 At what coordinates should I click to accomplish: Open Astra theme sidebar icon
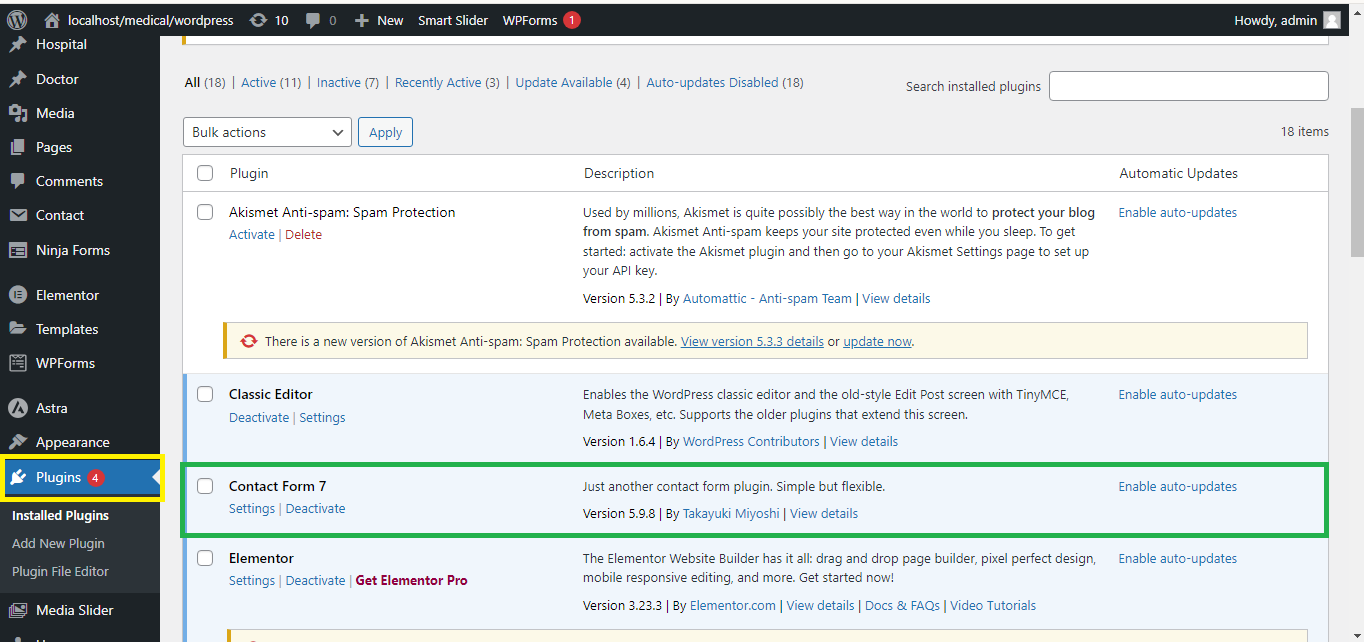point(17,408)
